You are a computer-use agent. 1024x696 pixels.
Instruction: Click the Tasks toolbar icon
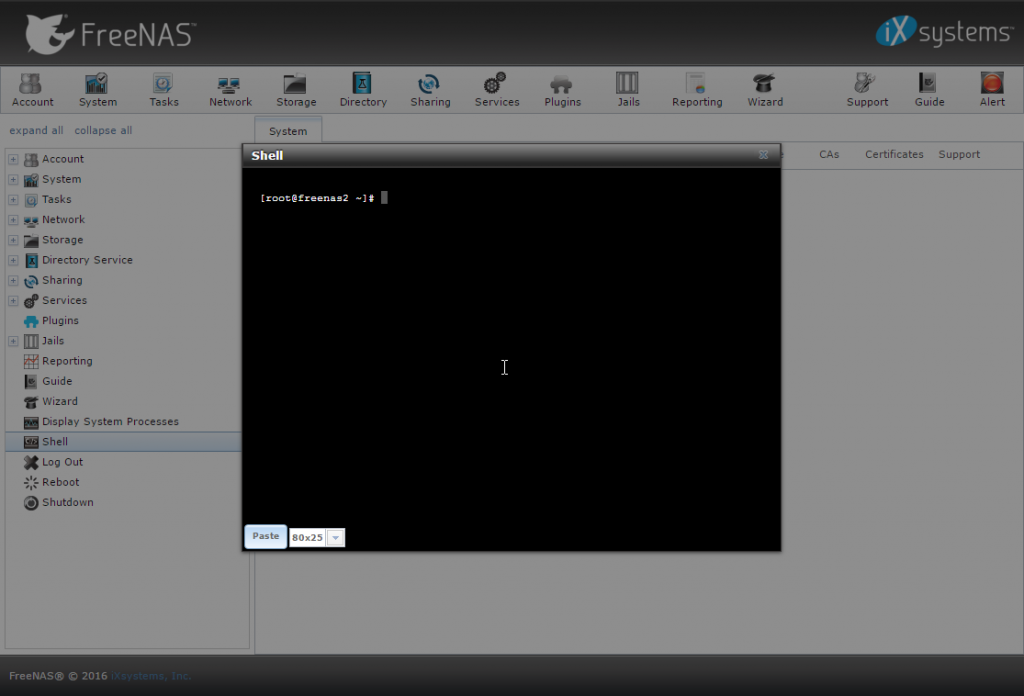point(163,88)
